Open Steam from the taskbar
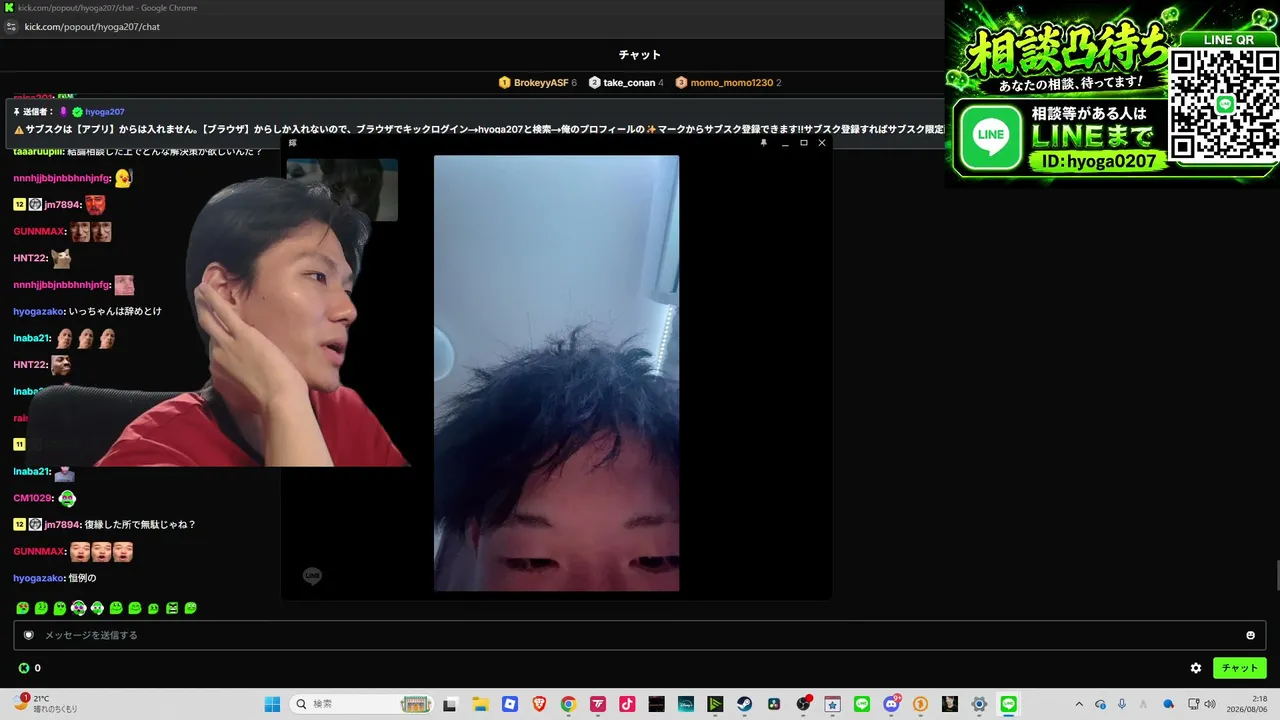The width and height of the screenshot is (1280, 720). (745, 704)
